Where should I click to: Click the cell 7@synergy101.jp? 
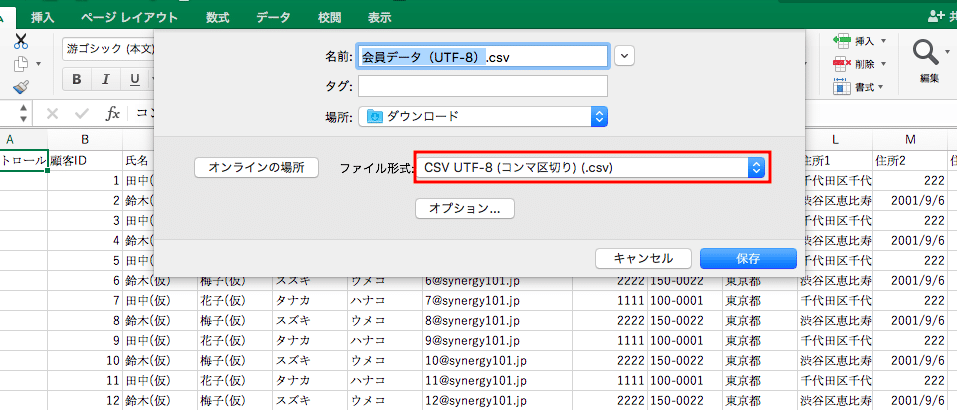point(497,300)
